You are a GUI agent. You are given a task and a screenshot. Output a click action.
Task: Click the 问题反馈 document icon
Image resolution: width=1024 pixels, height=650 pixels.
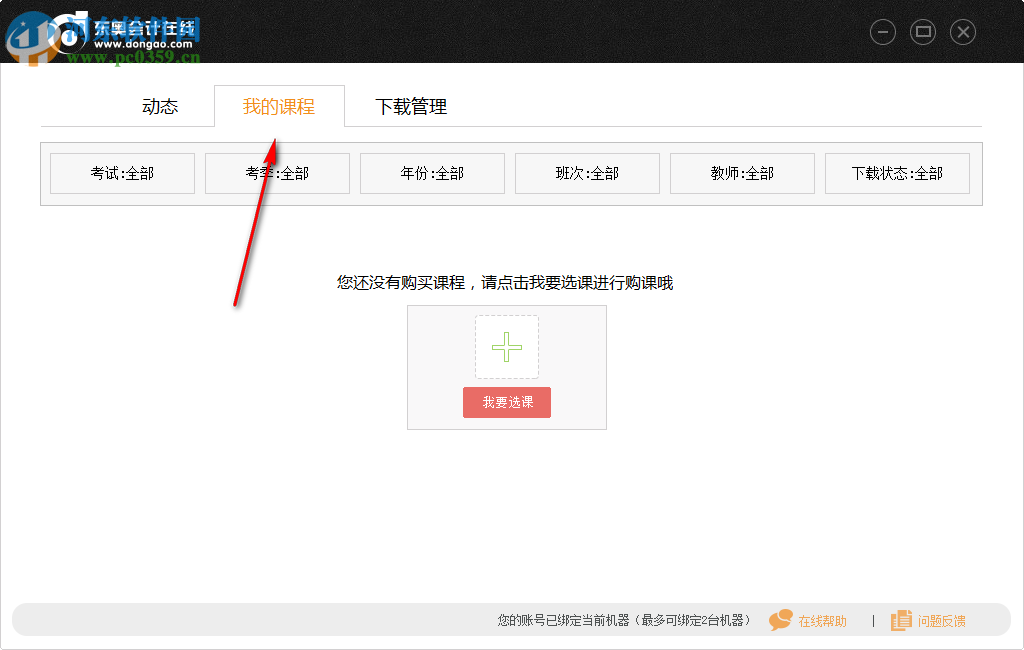point(899,620)
